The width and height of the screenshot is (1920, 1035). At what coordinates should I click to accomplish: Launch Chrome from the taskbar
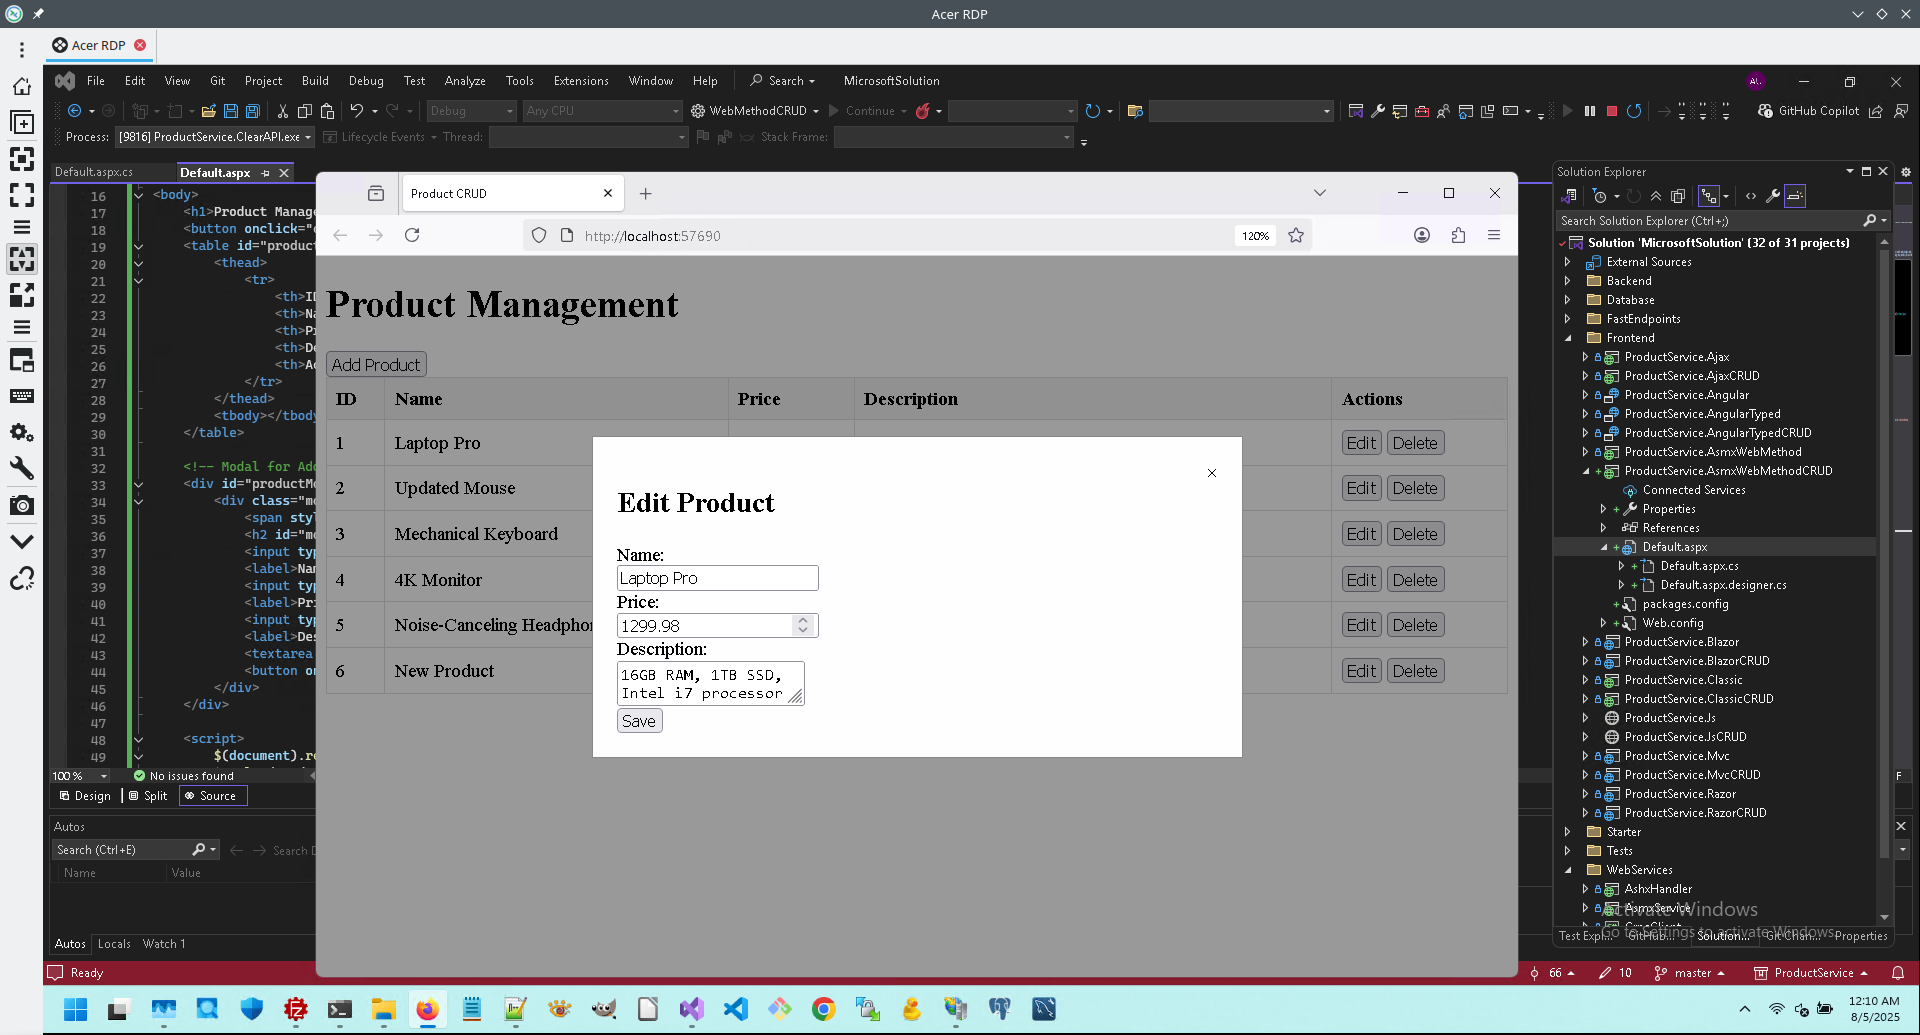tap(823, 1009)
